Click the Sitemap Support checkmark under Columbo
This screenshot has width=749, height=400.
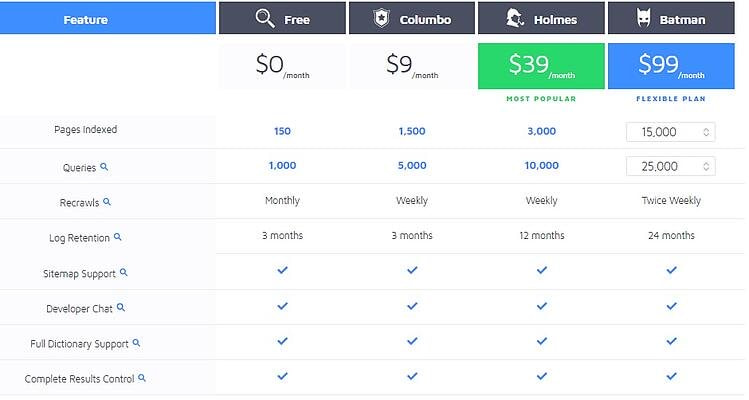pyautogui.click(x=412, y=270)
